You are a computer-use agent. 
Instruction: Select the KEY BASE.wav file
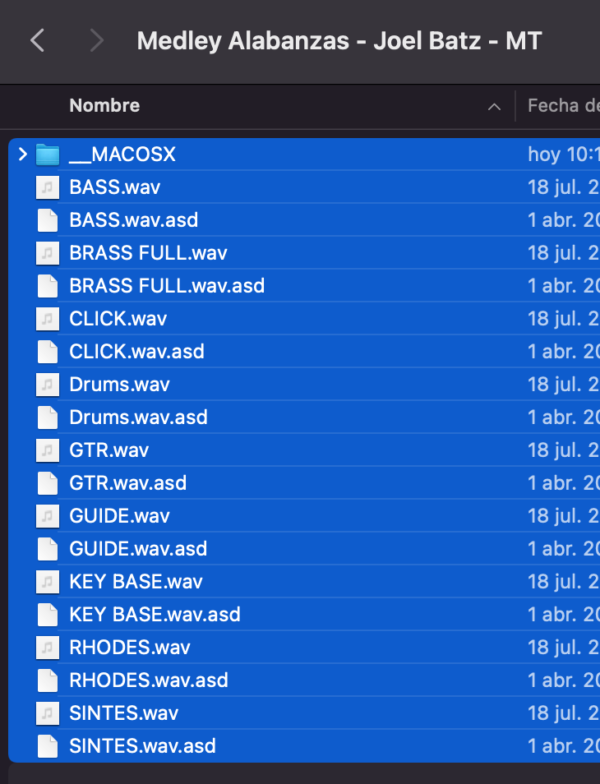[x=136, y=582]
